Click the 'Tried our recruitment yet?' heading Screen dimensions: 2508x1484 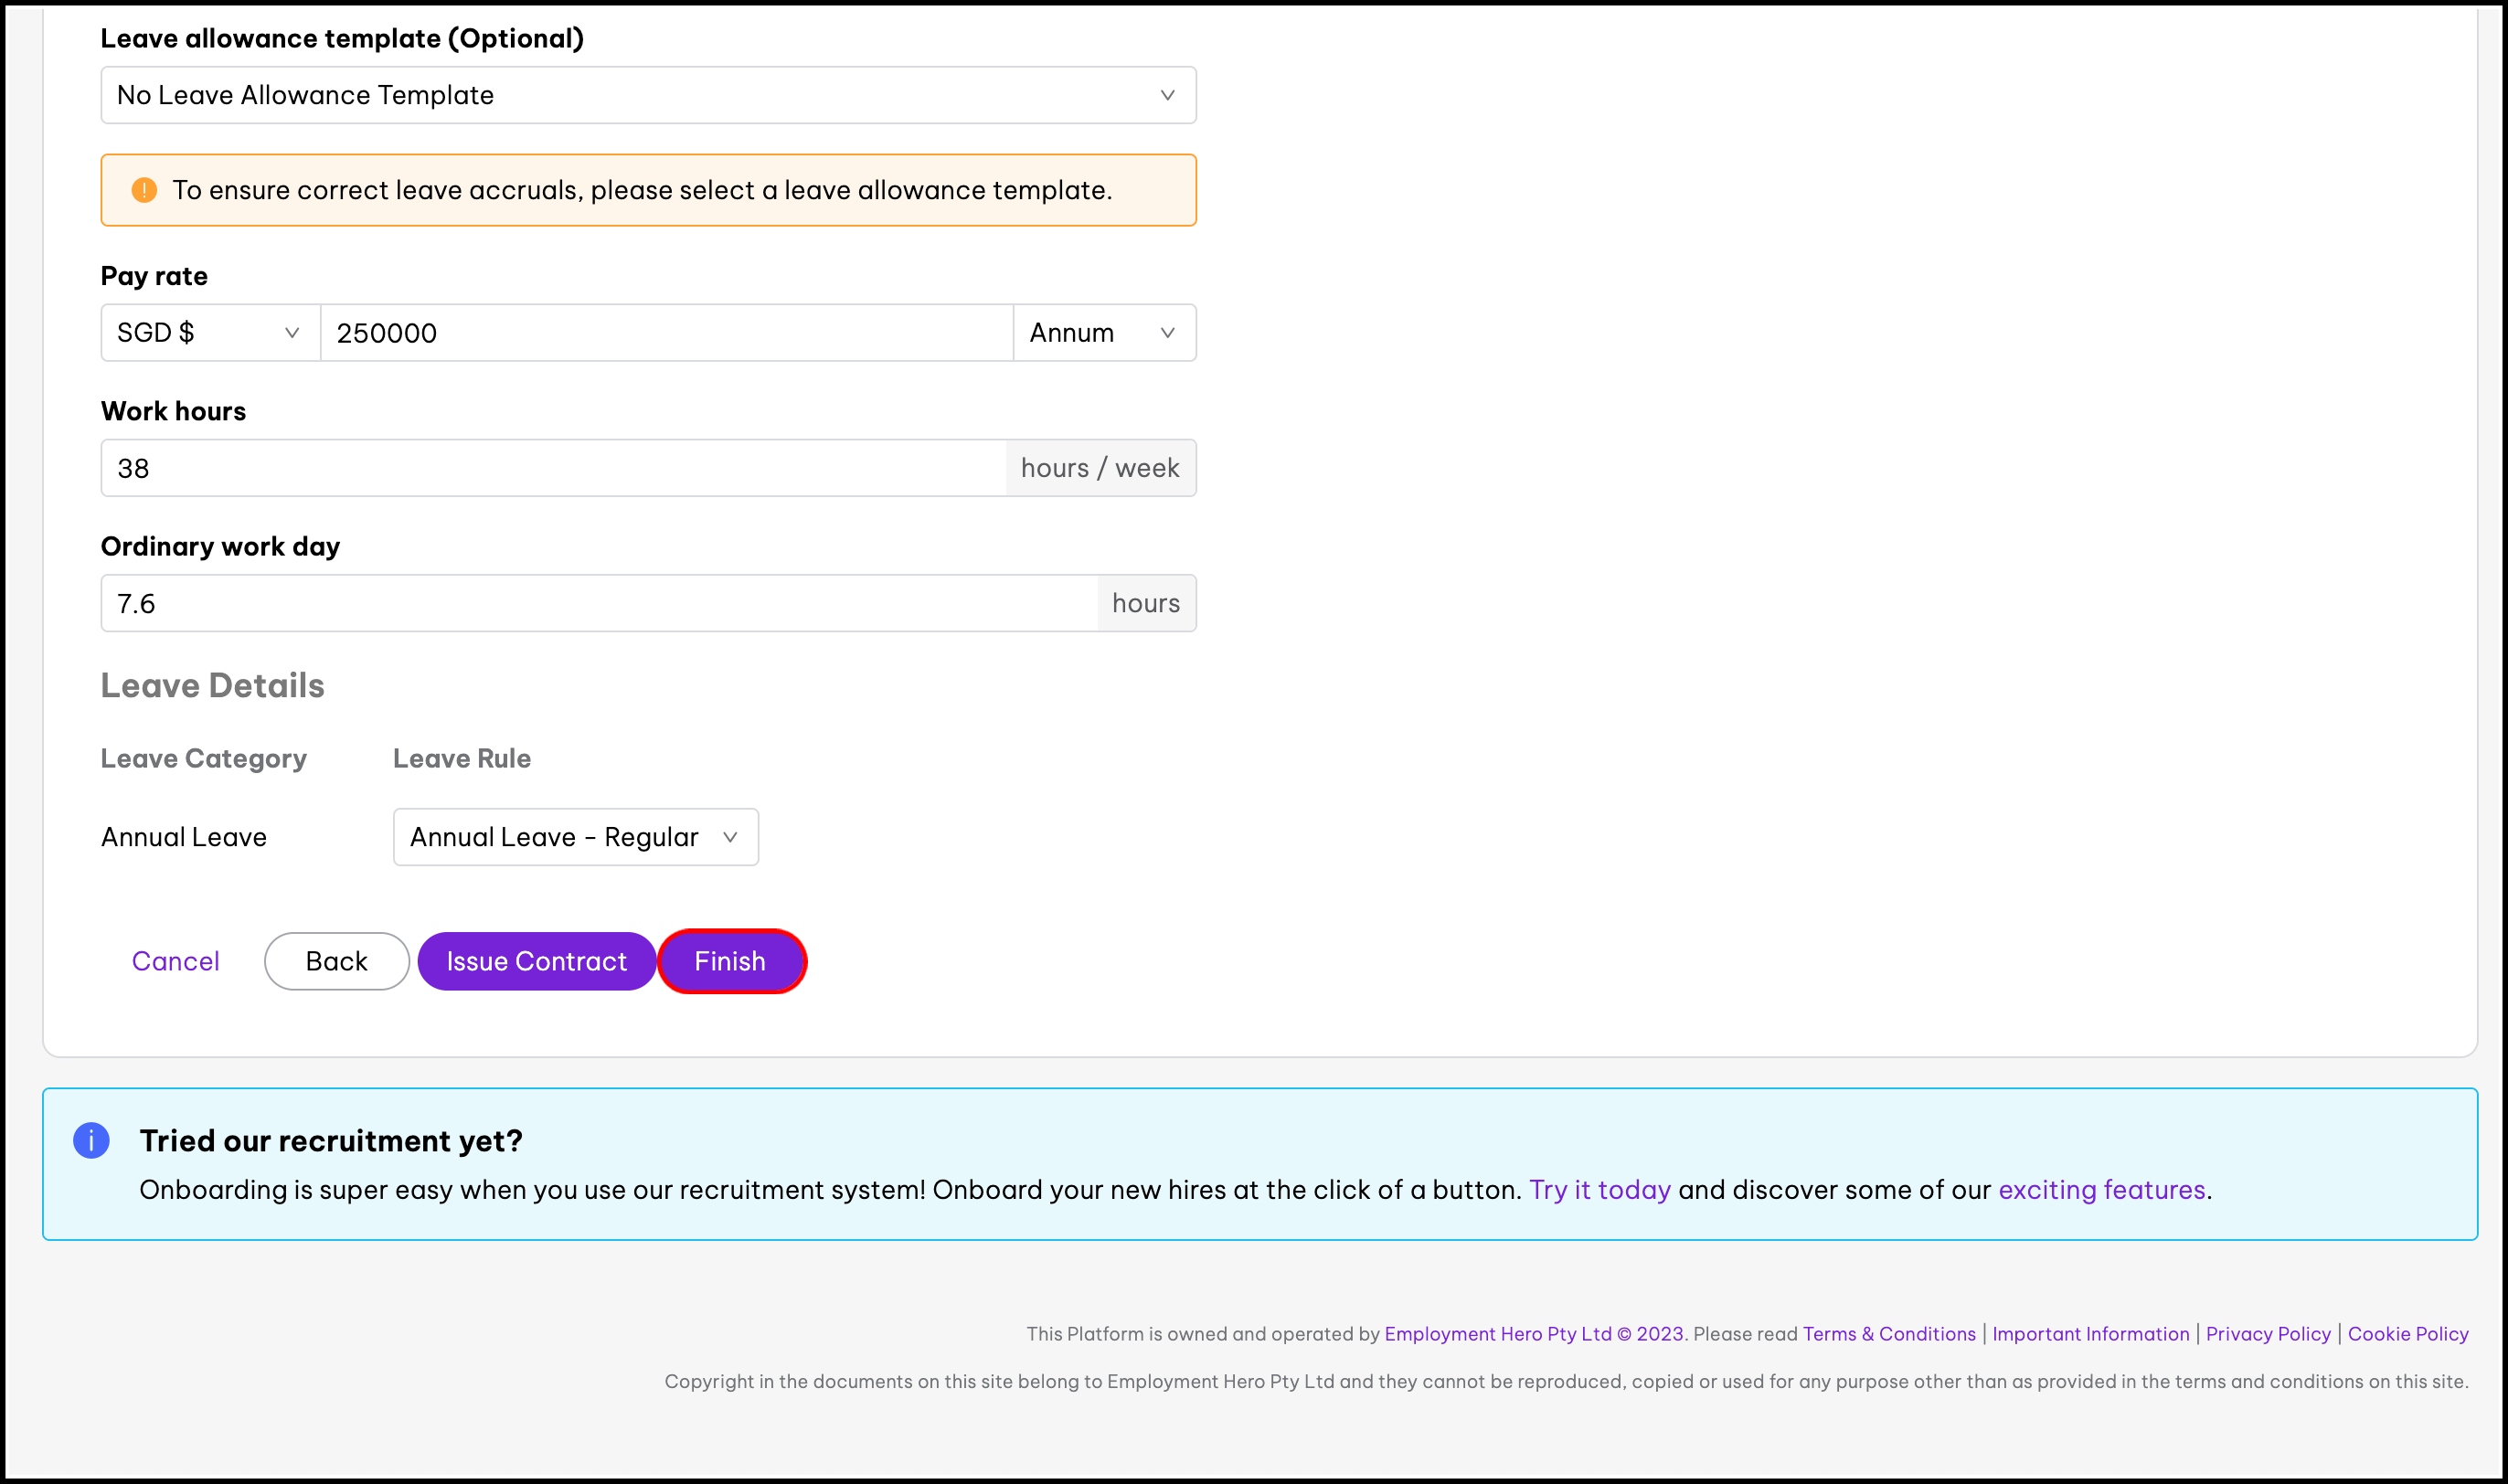tap(331, 1141)
